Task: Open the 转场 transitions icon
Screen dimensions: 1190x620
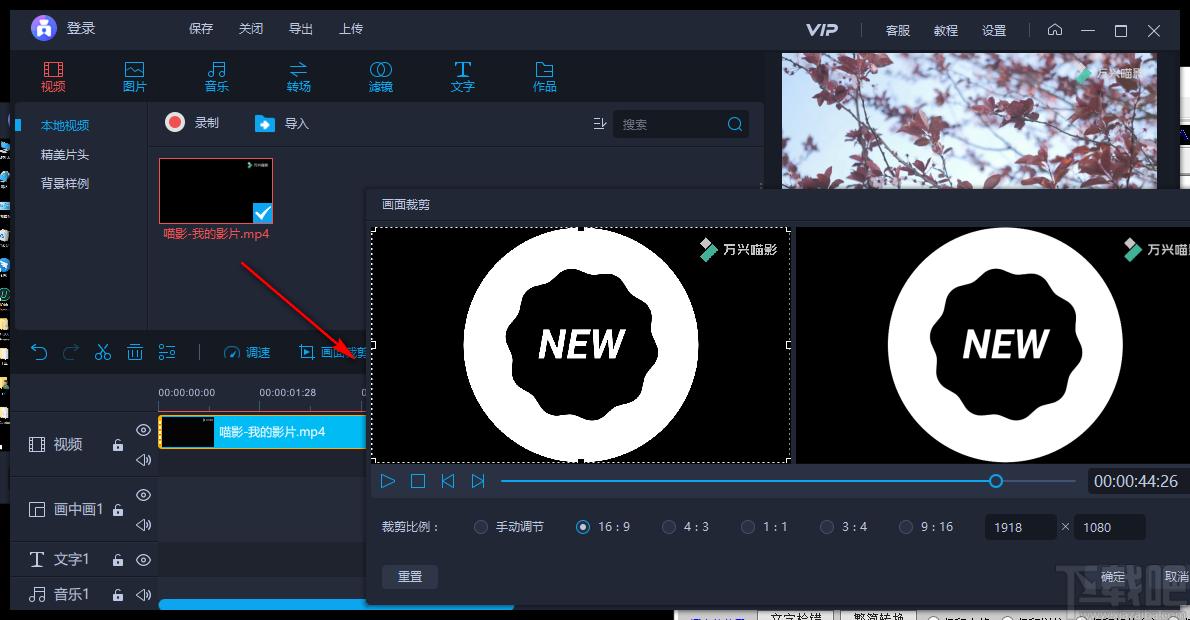Action: 298,70
